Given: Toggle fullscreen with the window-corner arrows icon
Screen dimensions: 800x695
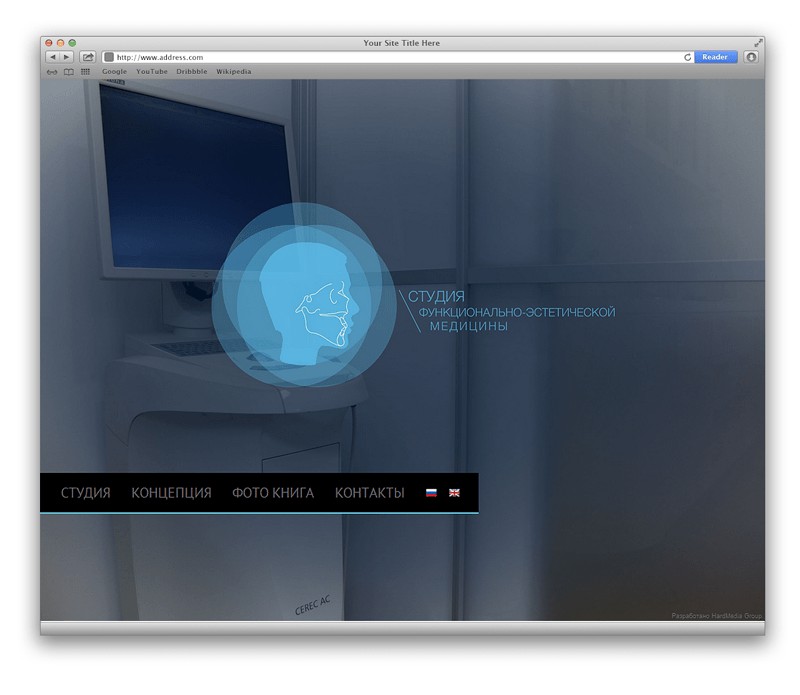Looking at the screenshot, I should (758, 43).
